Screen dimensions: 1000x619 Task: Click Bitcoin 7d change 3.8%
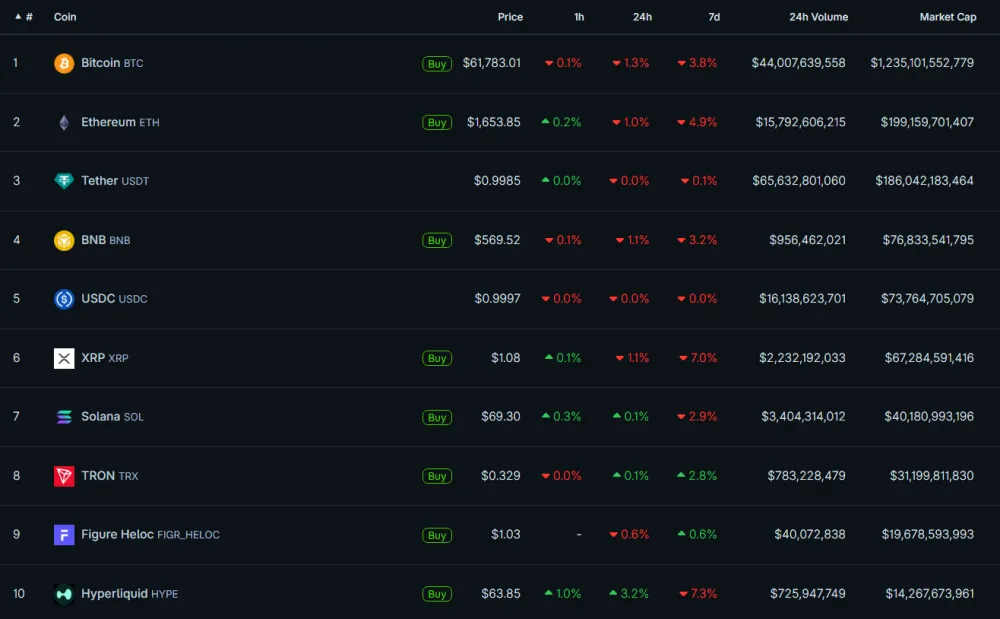pos(697,63)
